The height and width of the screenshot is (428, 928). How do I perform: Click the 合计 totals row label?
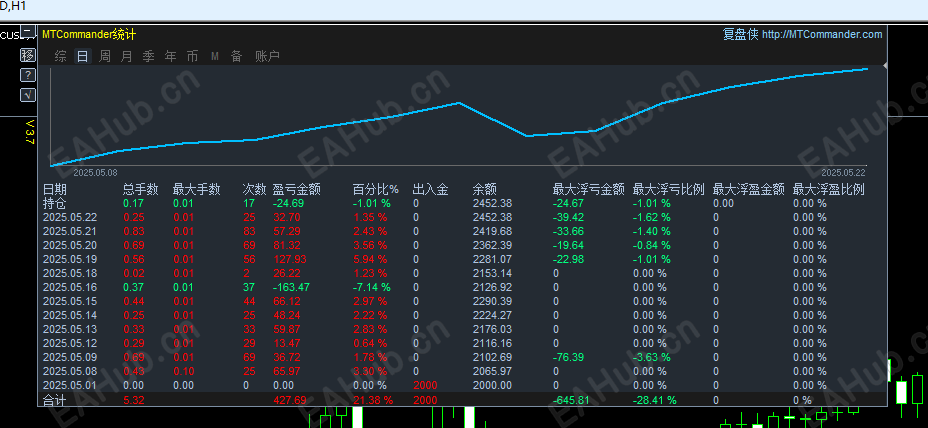click(x=54, y=400)
